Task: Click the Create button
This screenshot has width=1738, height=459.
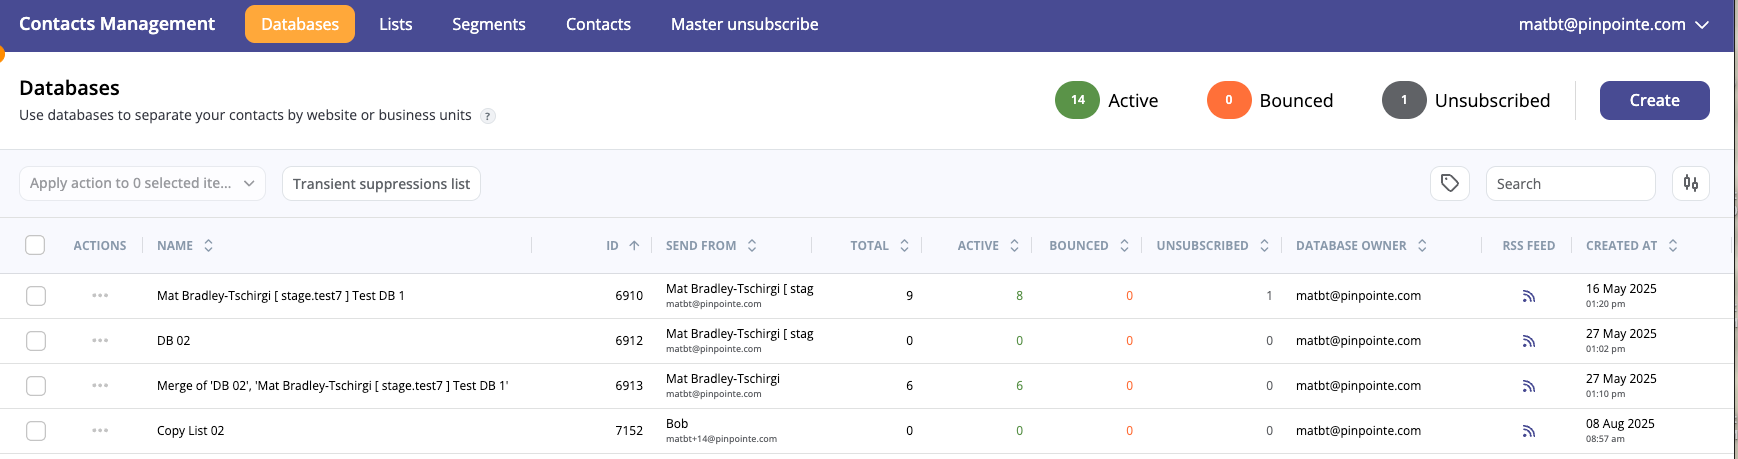Action: [x=1654, y=100]
